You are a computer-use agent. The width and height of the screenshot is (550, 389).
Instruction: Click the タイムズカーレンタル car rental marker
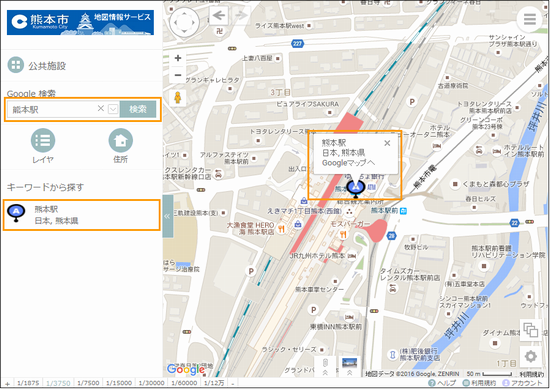pyautogui.click(x=393, y=288)
